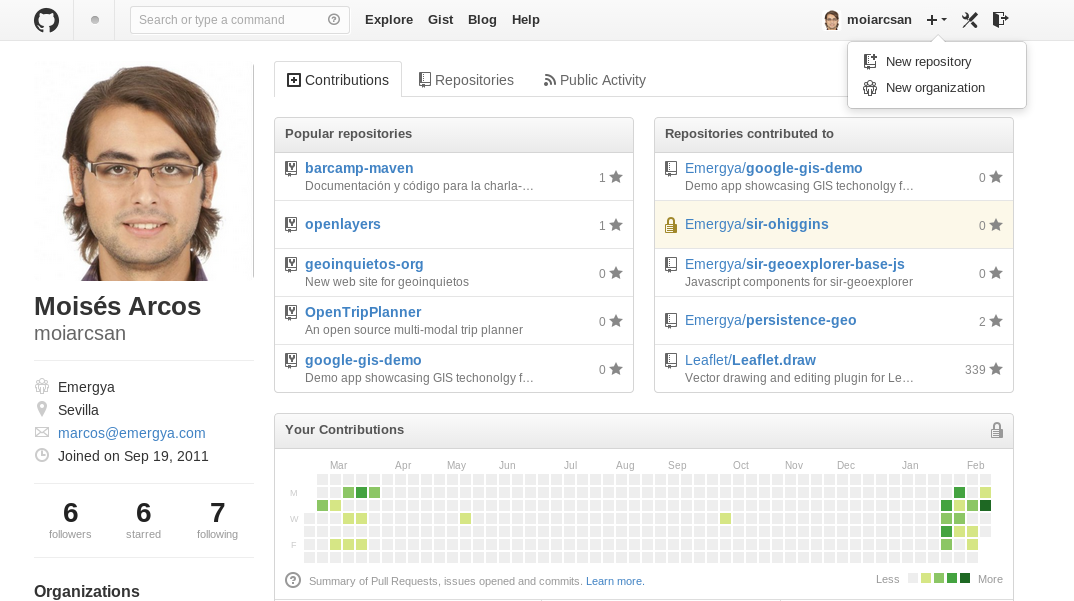1074x601 pixels.
Task: Click the OpenTripPlanner fork repo icon
Action: [291, 312]
